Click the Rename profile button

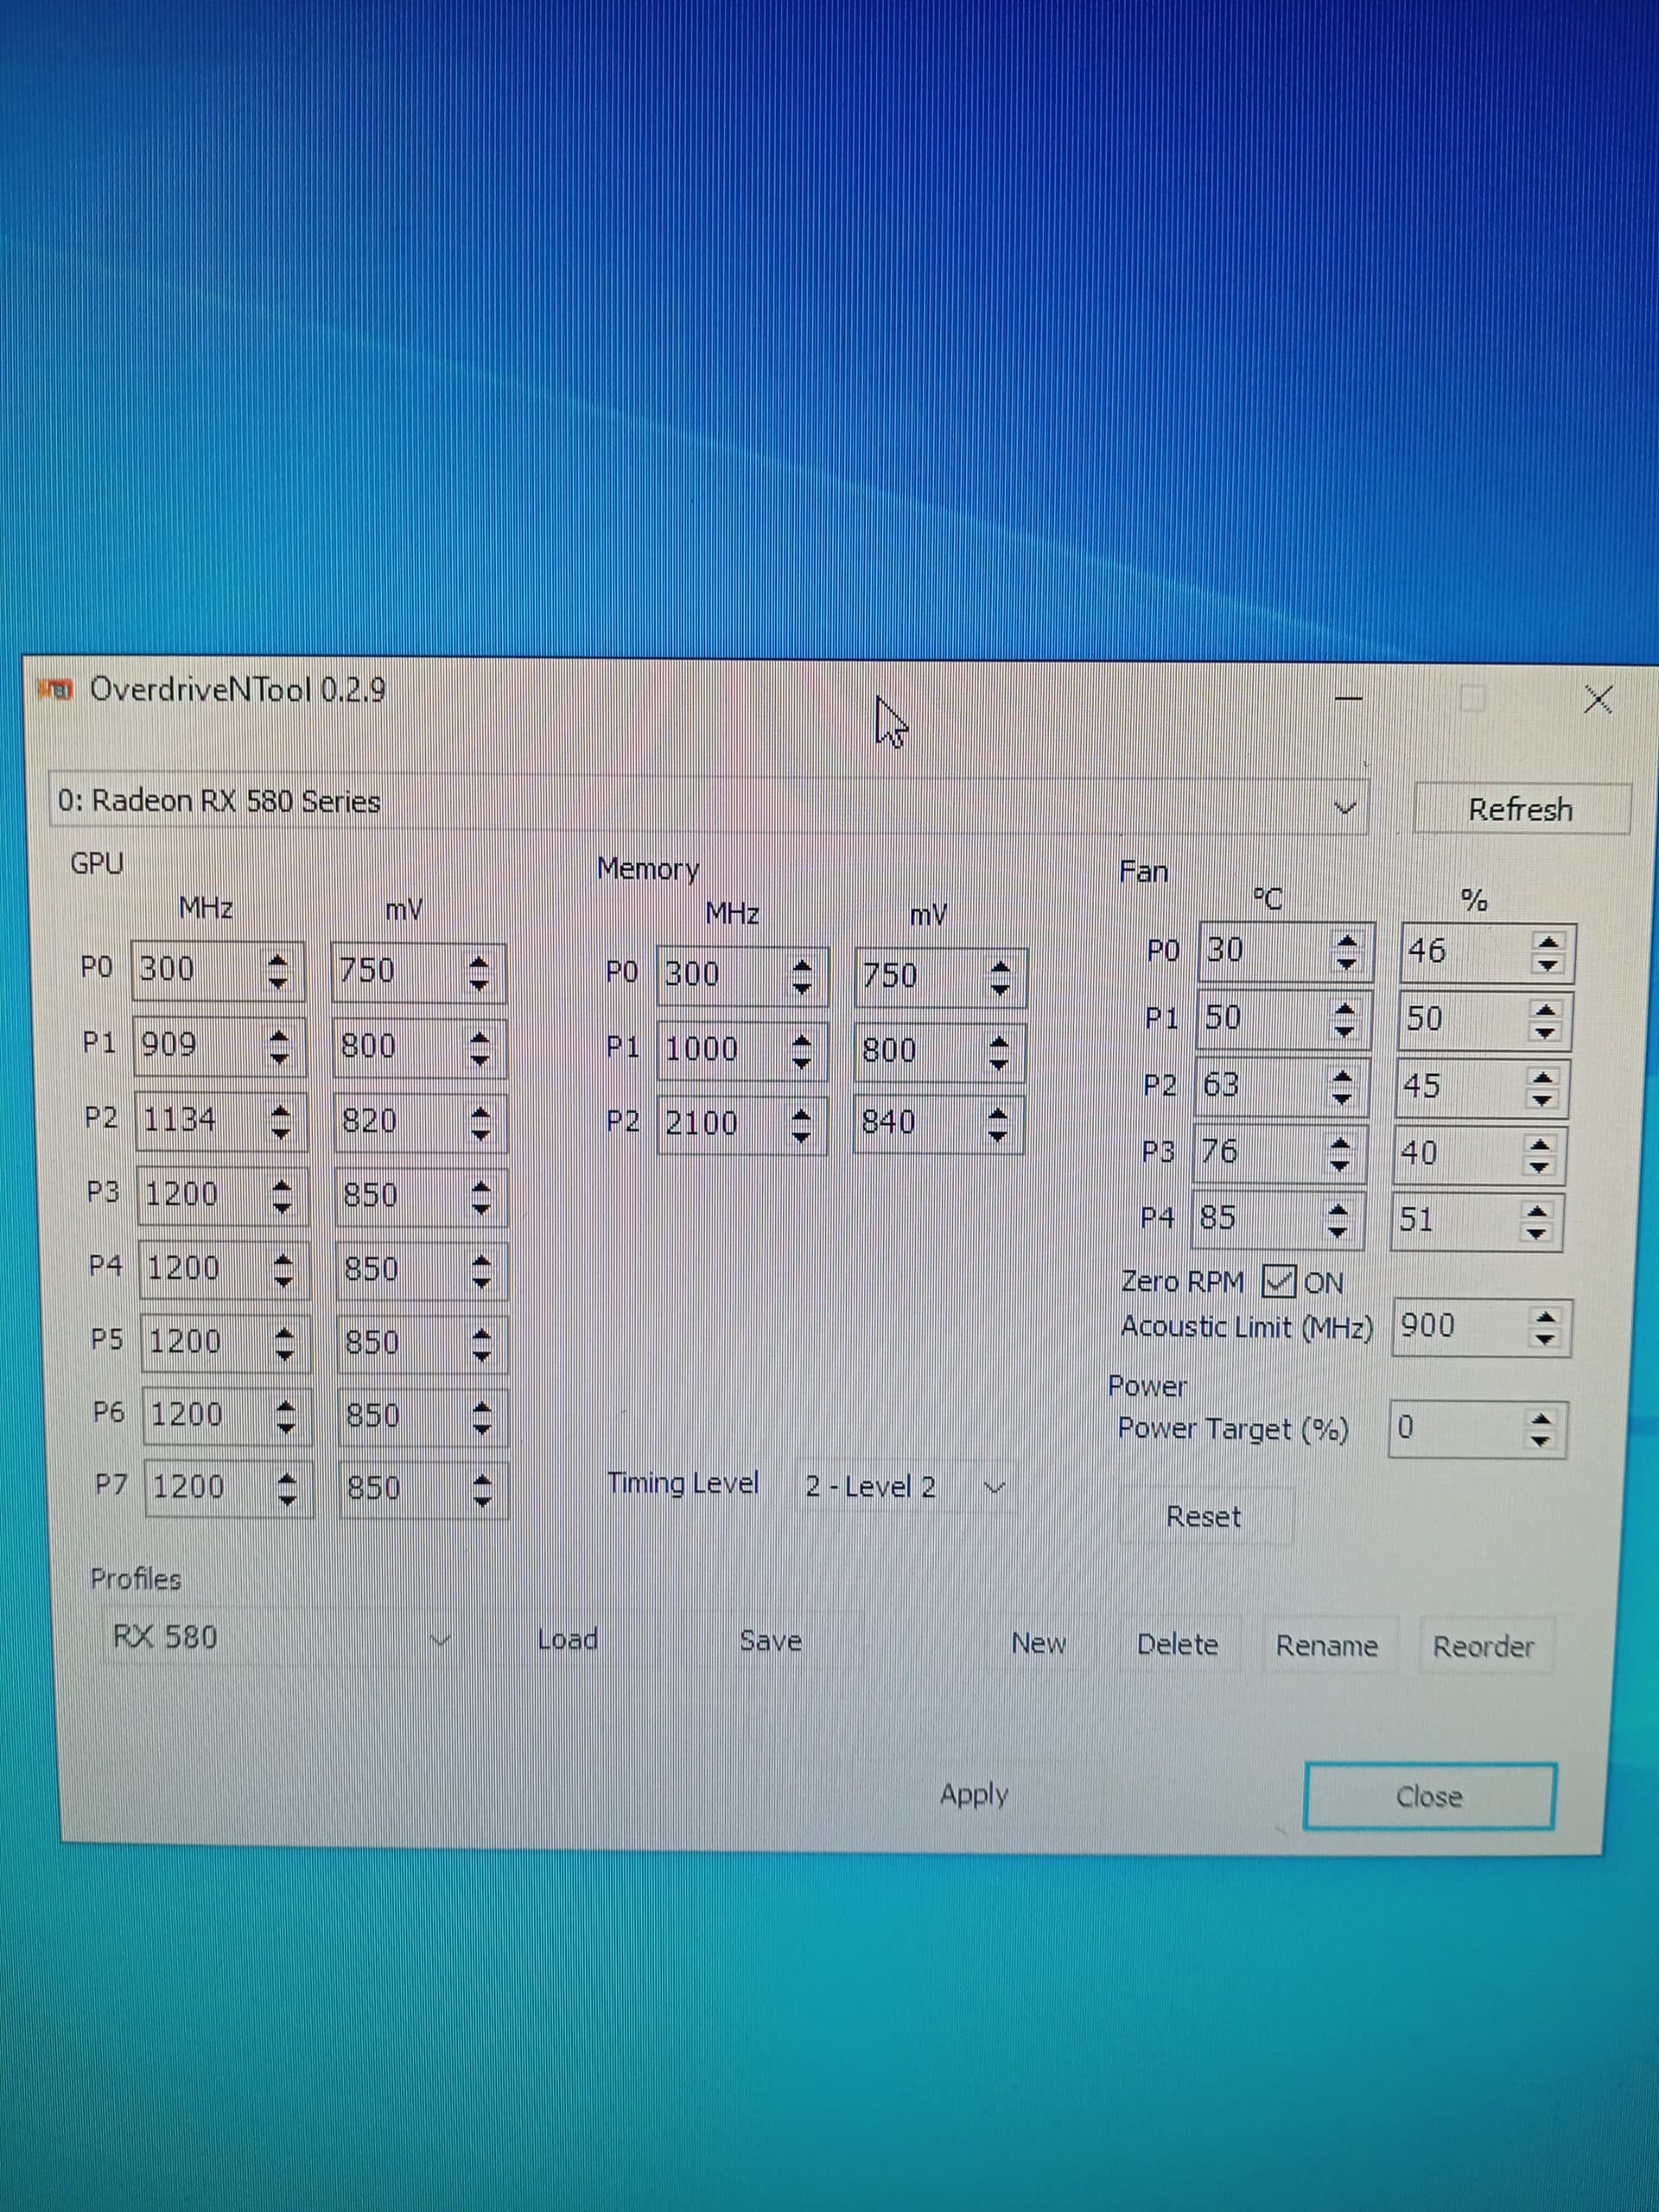[1326, 1645]
